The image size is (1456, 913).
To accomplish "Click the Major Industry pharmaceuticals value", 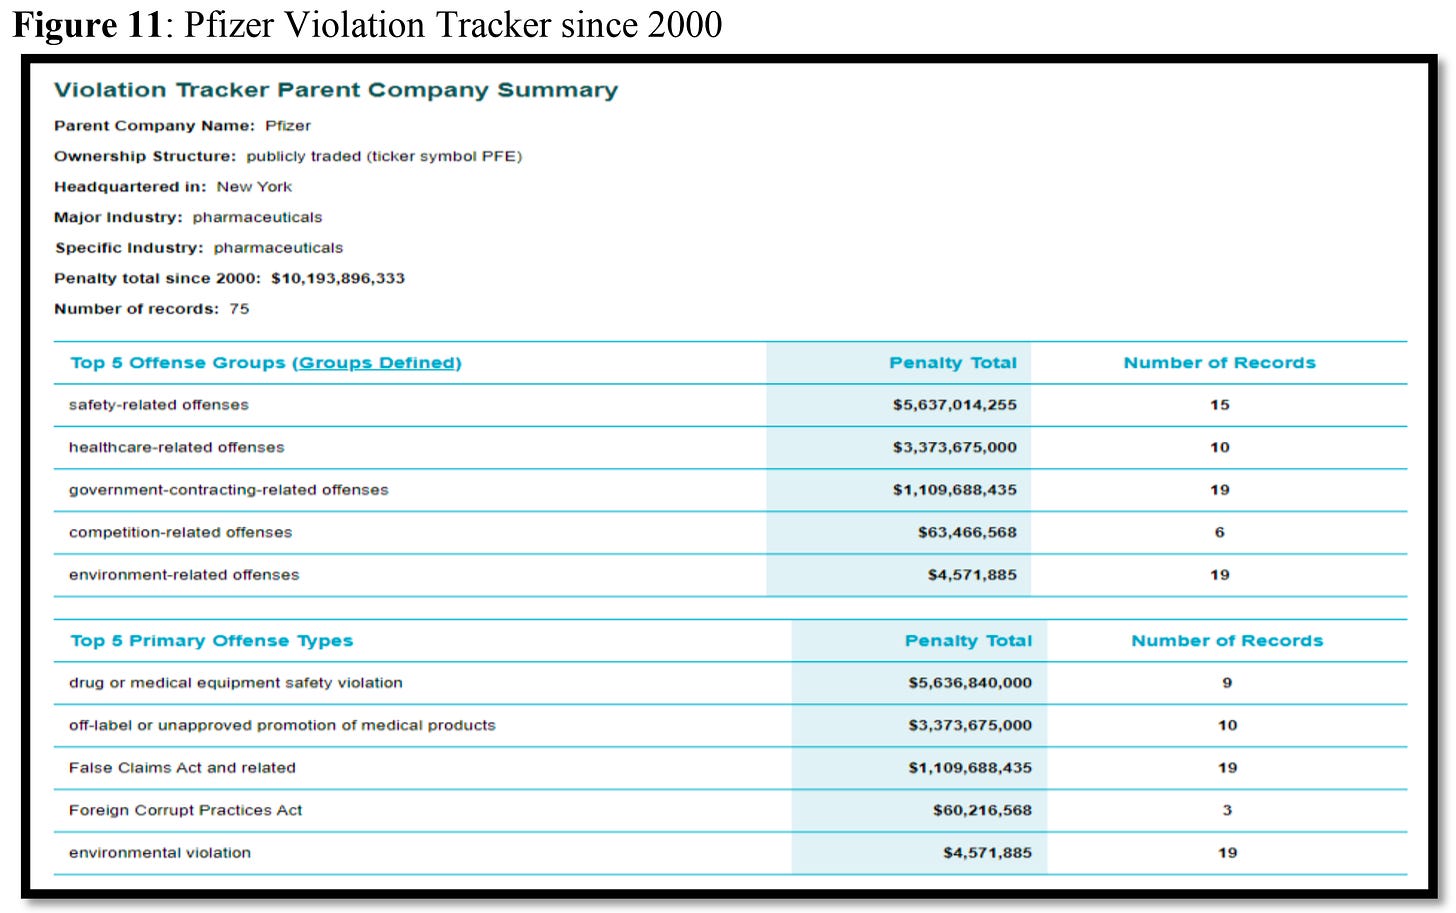I will pyautogui.click(x=257, y=218).
